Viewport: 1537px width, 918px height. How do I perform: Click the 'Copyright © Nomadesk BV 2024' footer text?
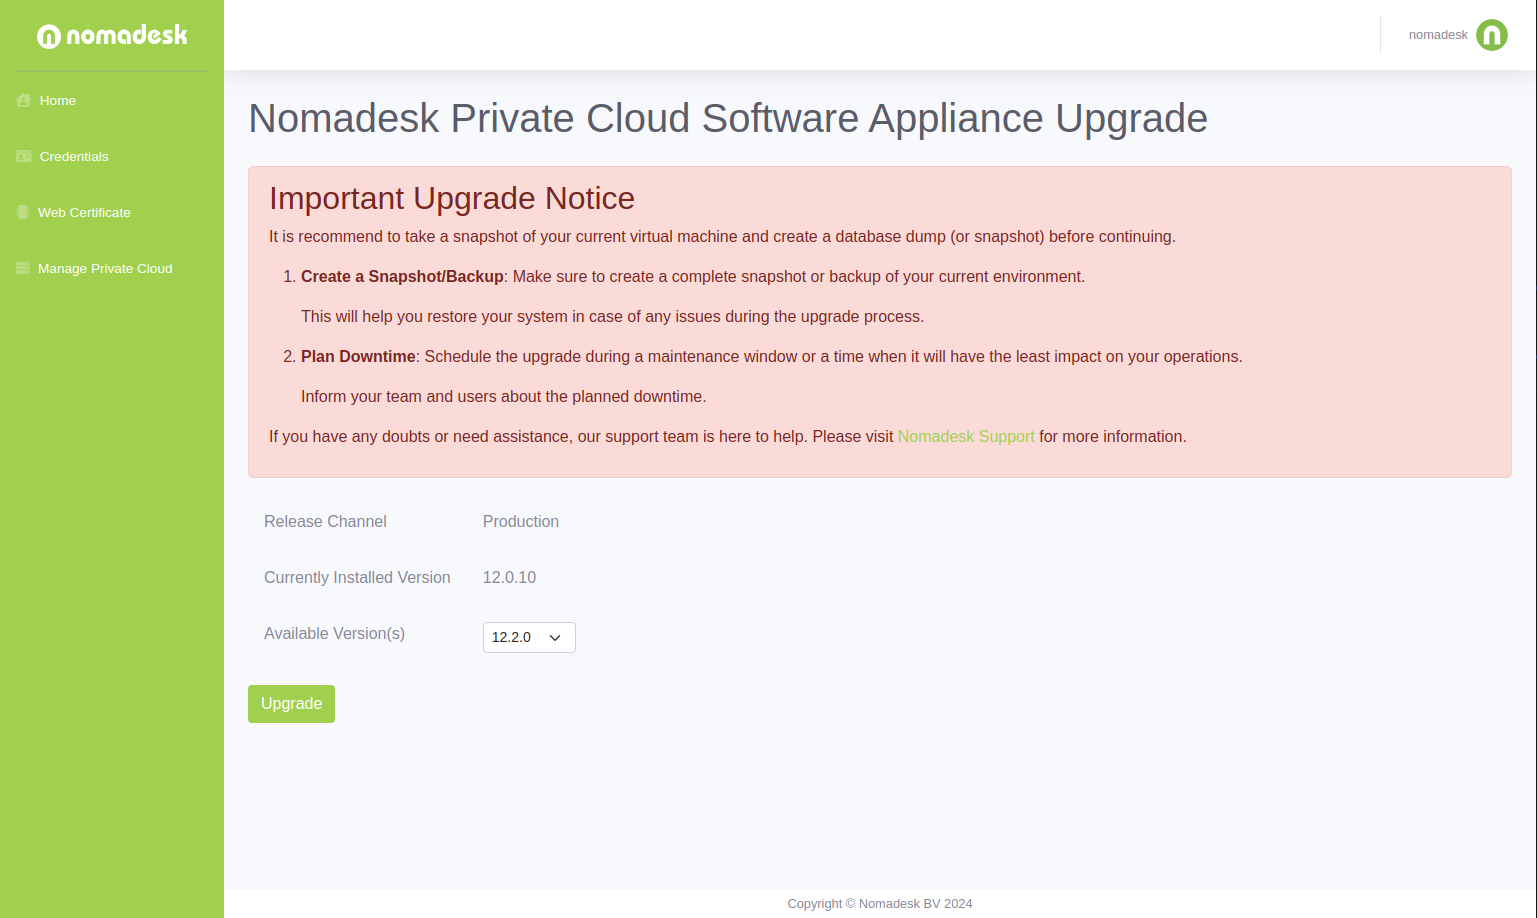click(880, 904)
